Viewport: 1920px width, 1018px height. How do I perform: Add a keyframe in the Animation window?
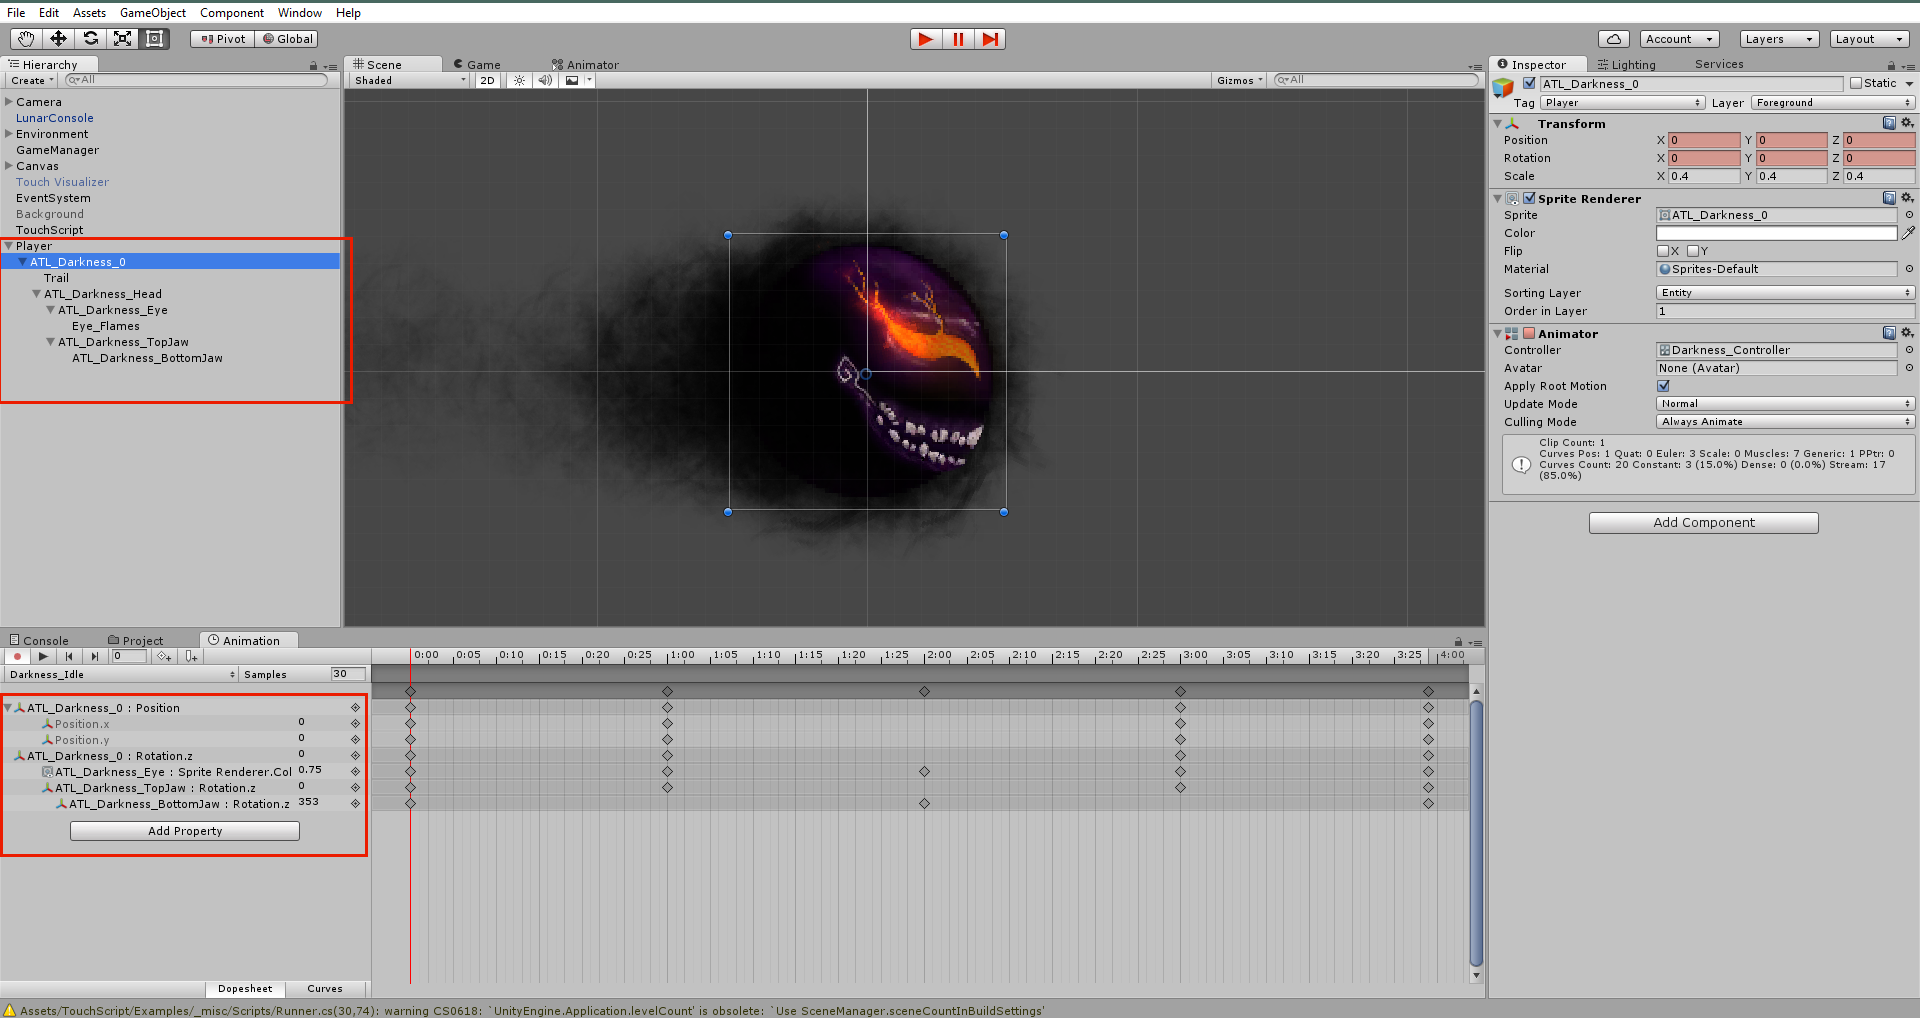164,656
